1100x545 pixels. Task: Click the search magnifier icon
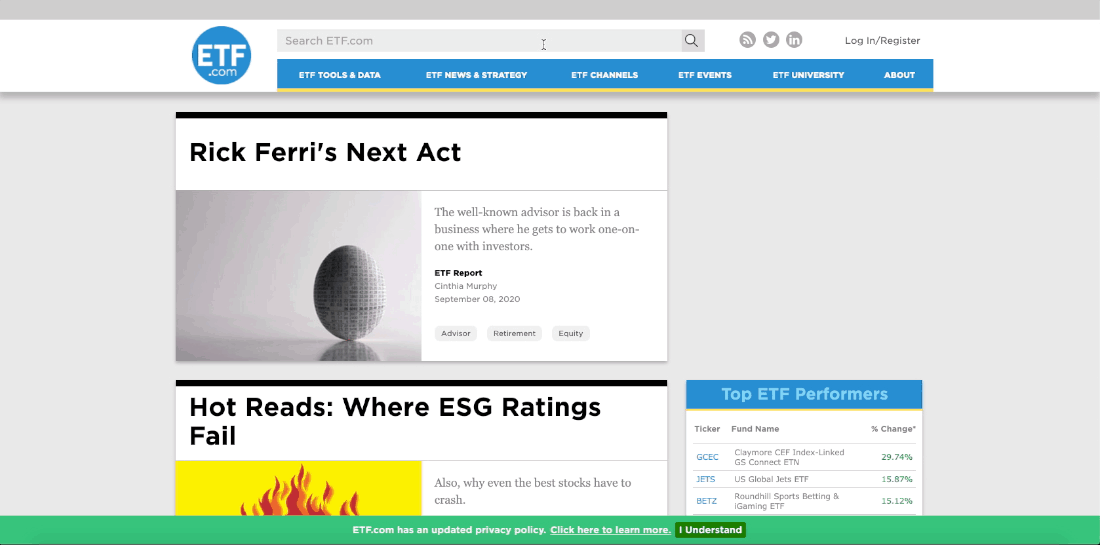(x=692, y=41)
